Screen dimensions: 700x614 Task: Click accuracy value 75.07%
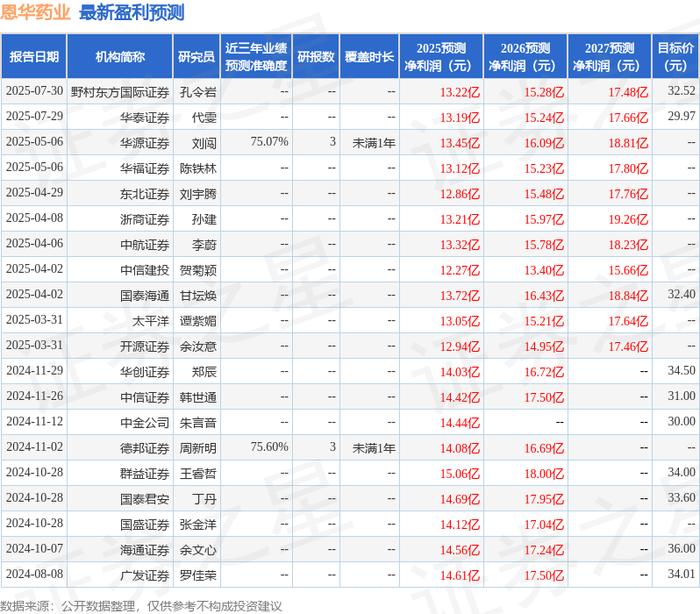tap(269, 142)
